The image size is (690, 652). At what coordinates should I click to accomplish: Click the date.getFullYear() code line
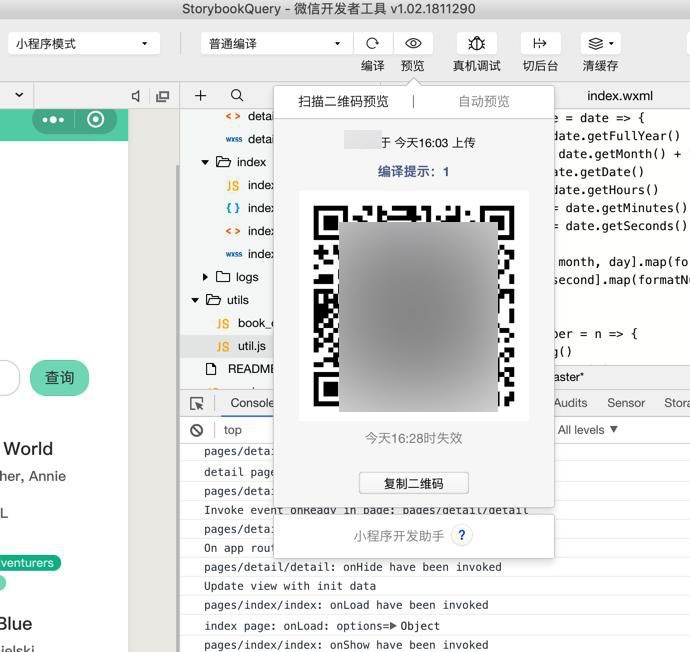[x=617, y=136]
